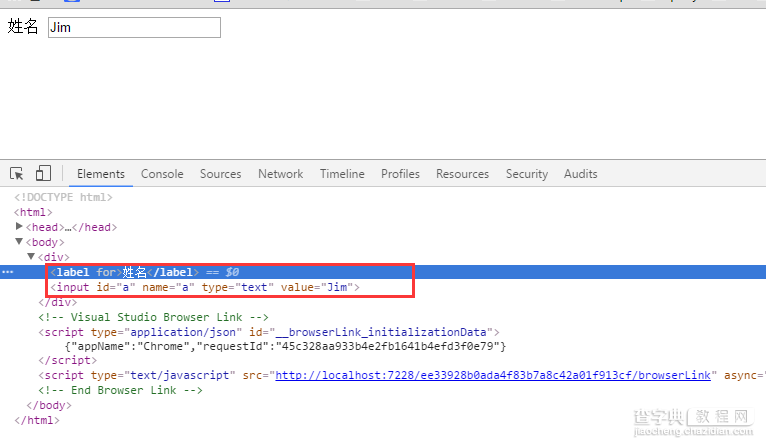Select the closing </div> tag line
The width and height of the screenshot is (766, 438).
58,302
